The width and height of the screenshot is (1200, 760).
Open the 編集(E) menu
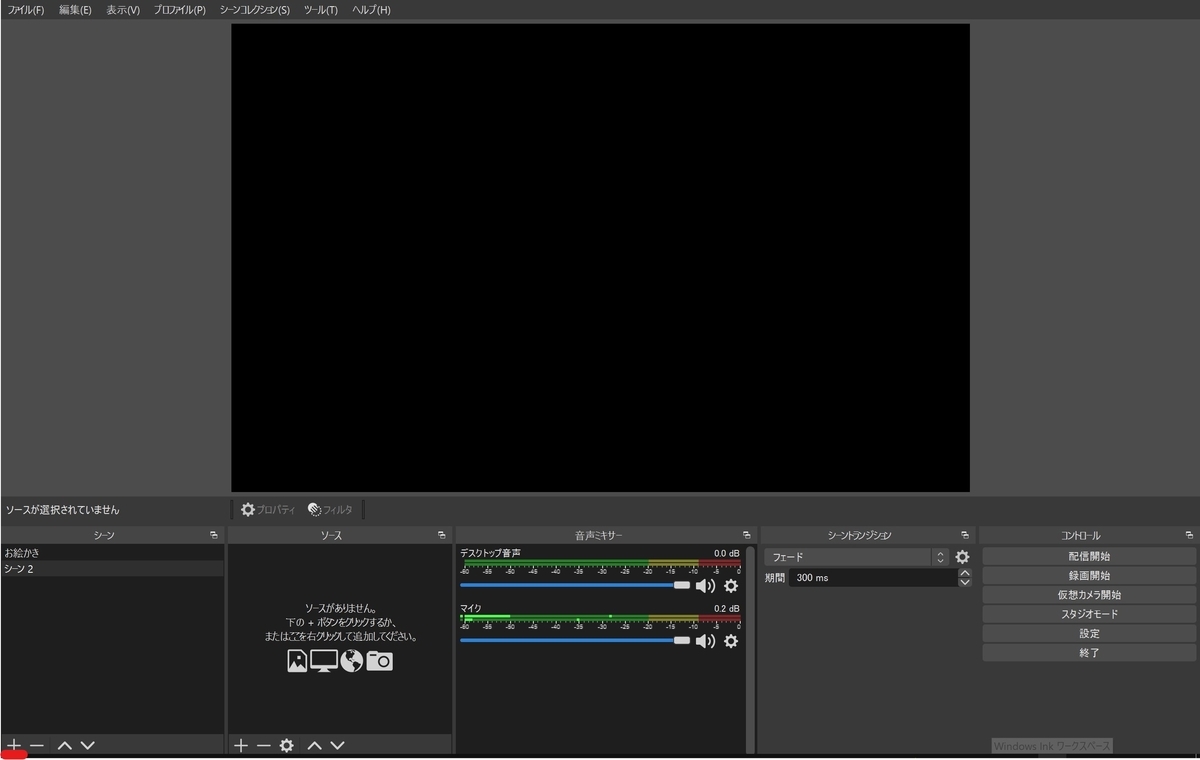click(75, 10)
